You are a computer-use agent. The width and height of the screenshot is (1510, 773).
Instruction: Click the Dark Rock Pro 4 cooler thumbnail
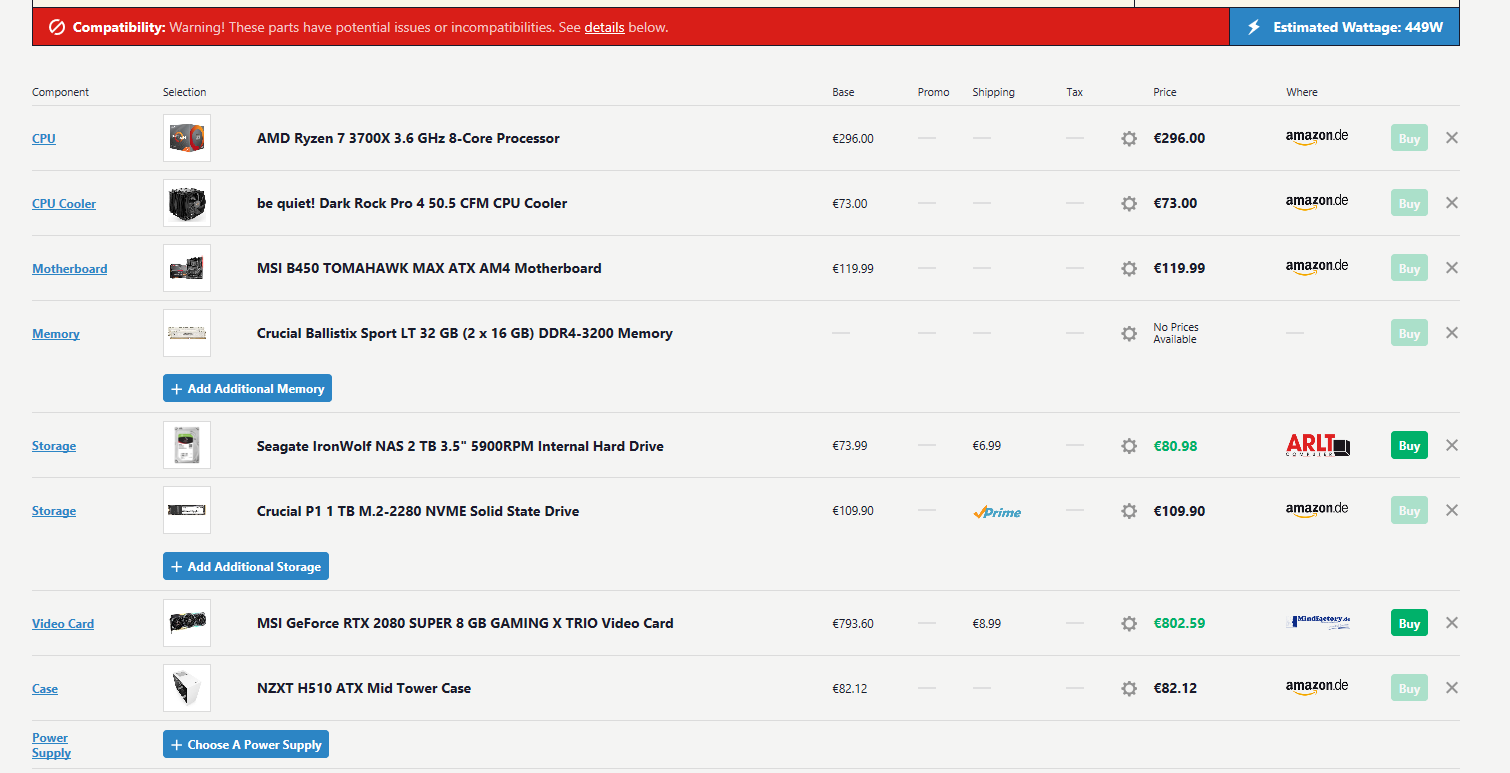[x=187, y=203]
